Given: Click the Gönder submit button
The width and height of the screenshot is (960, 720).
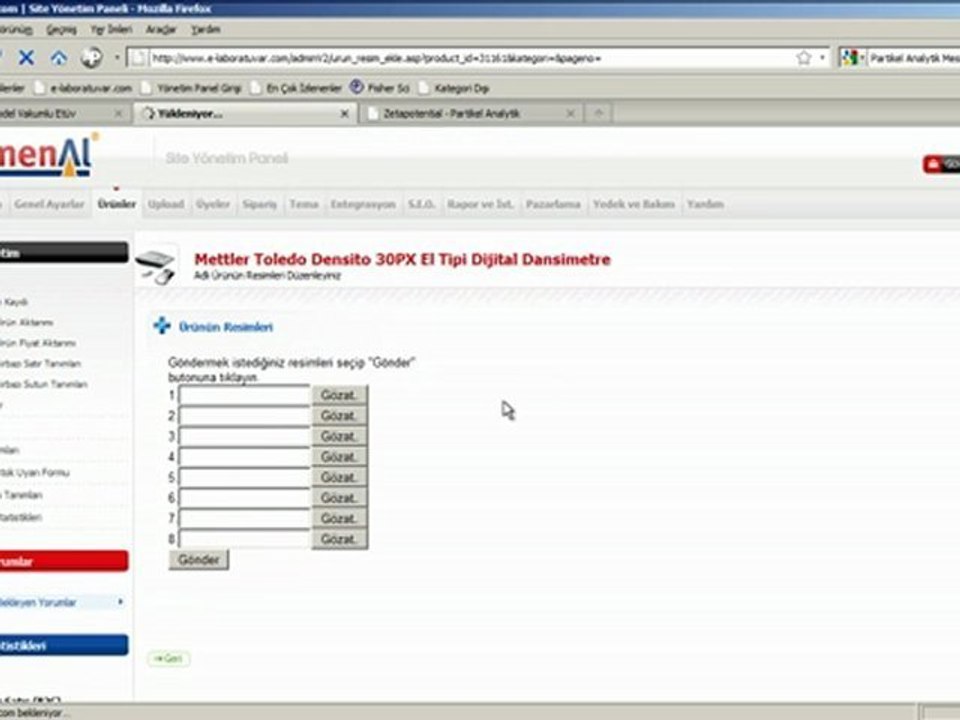Looking at the screenshot, I should pos(199,560).
